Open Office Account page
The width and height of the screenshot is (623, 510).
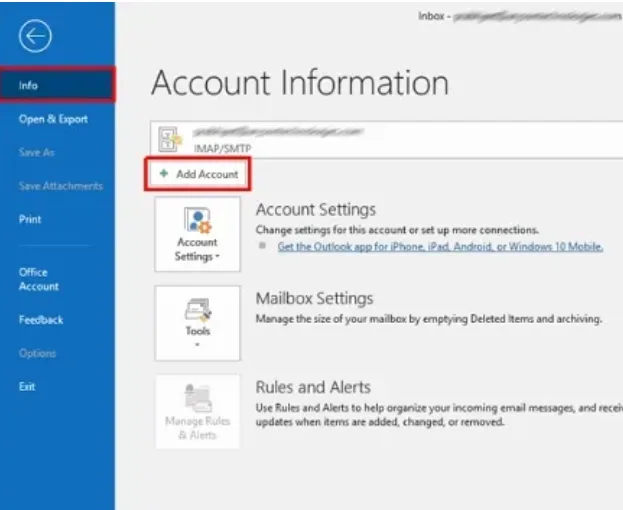(x=39, y=279)
